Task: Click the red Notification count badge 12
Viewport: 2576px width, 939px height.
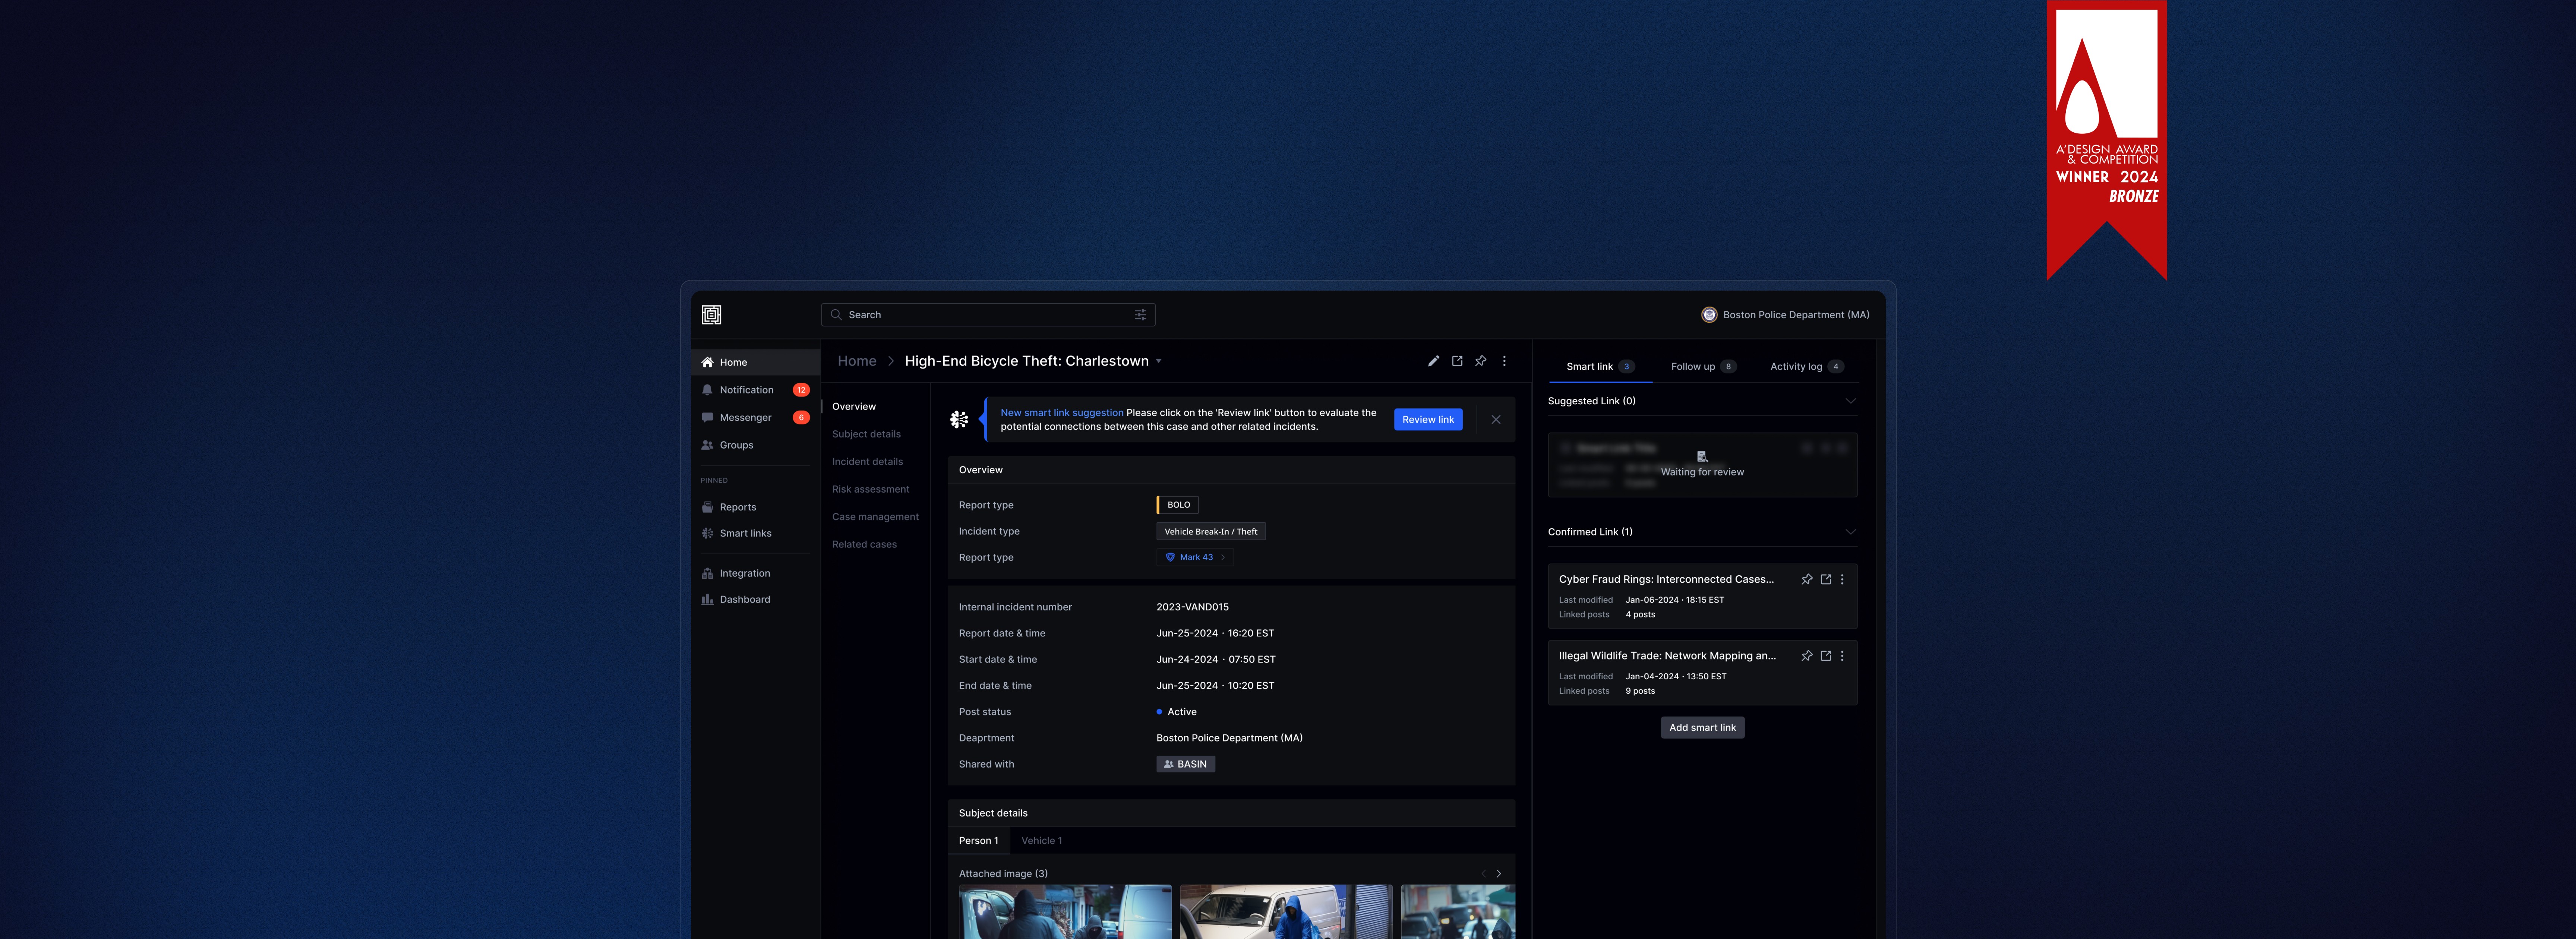Action: 801,390
